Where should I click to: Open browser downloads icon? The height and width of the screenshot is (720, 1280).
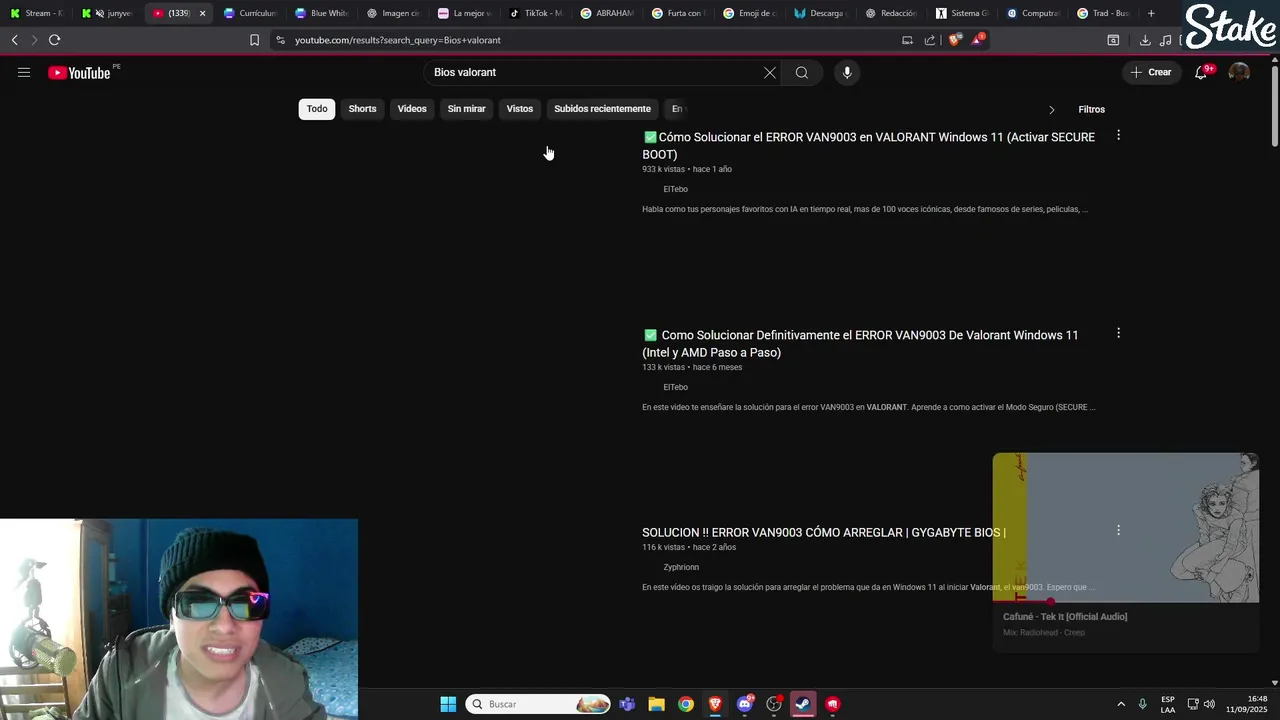pyautogui.click(x=1145, y=40)
